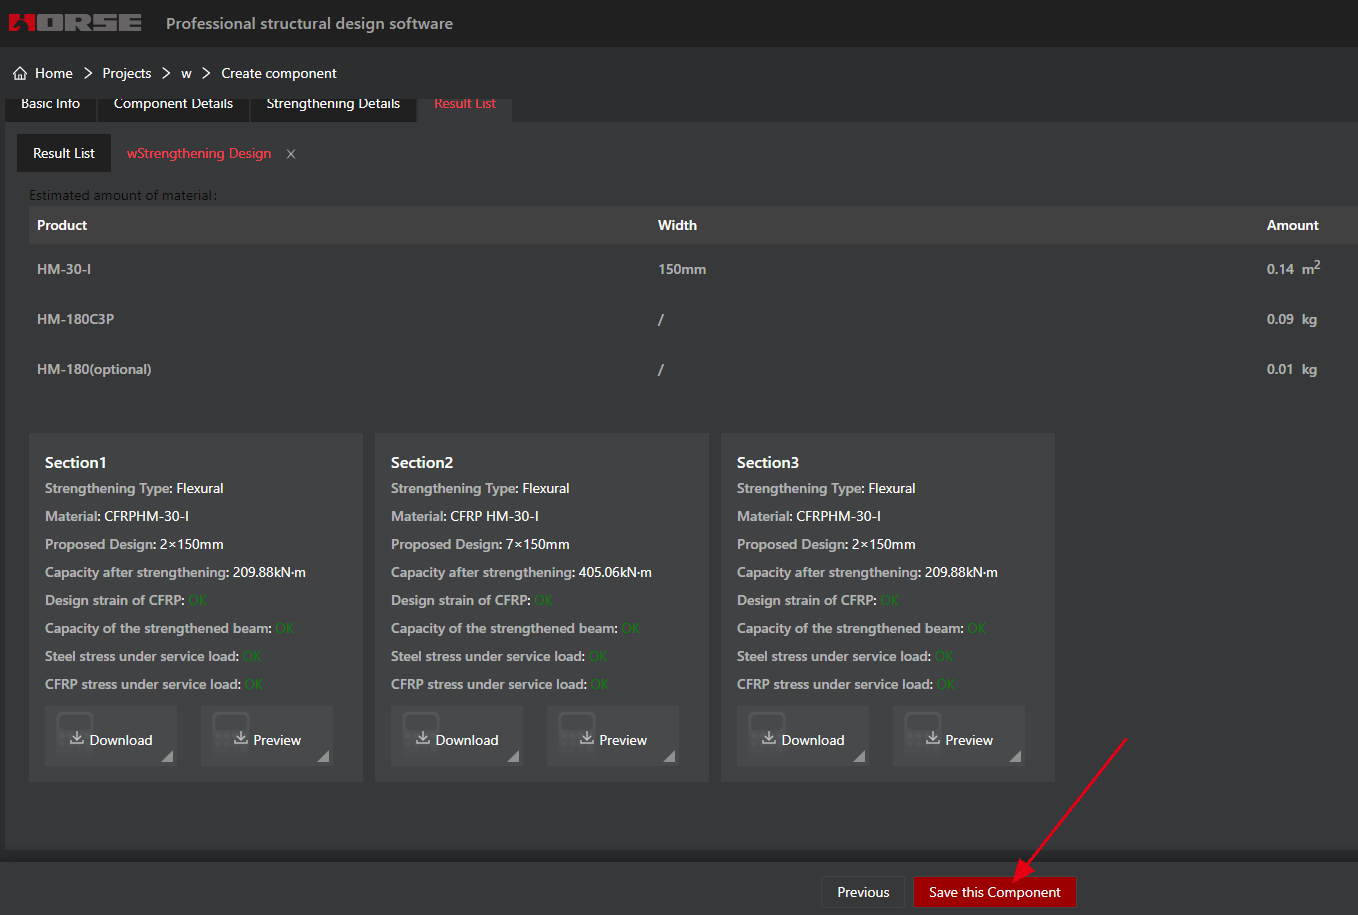Viewport: 1358px width, 915px height.
Task: Download the Section1 report
Action: [111, 739]
